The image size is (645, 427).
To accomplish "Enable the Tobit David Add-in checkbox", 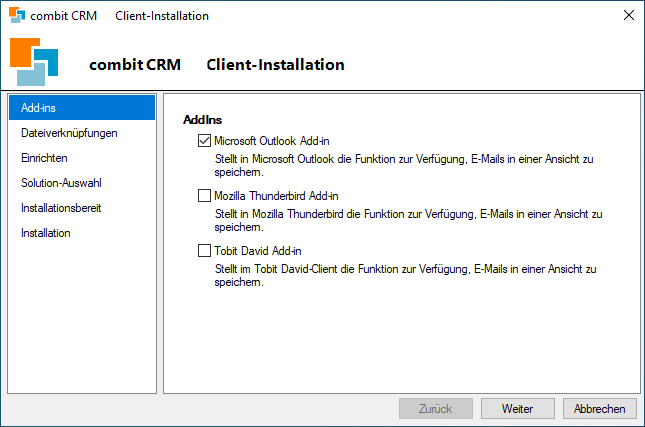I will coord(204,251).
